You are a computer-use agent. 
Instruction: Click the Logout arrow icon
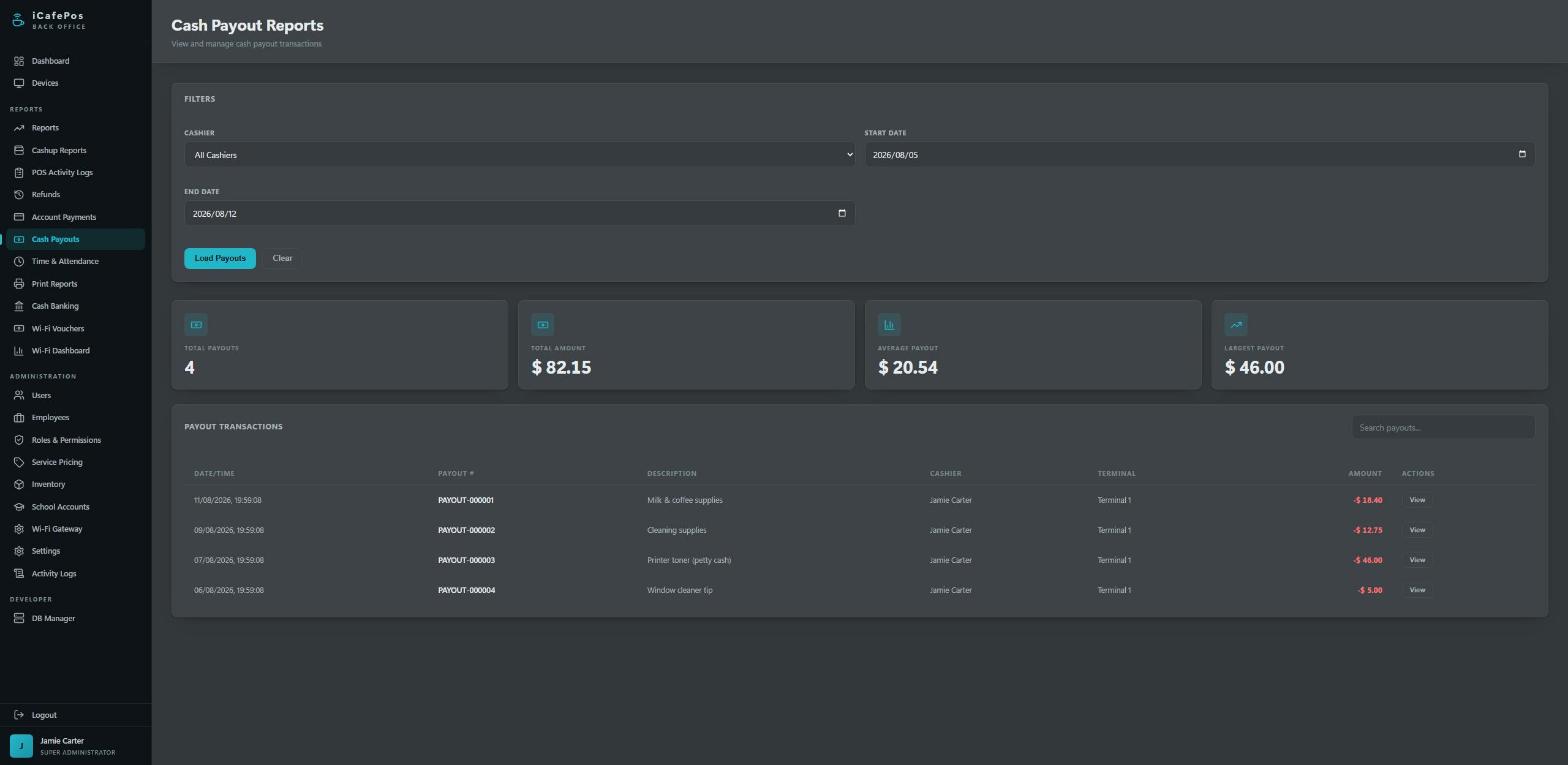tap(19, 715)
